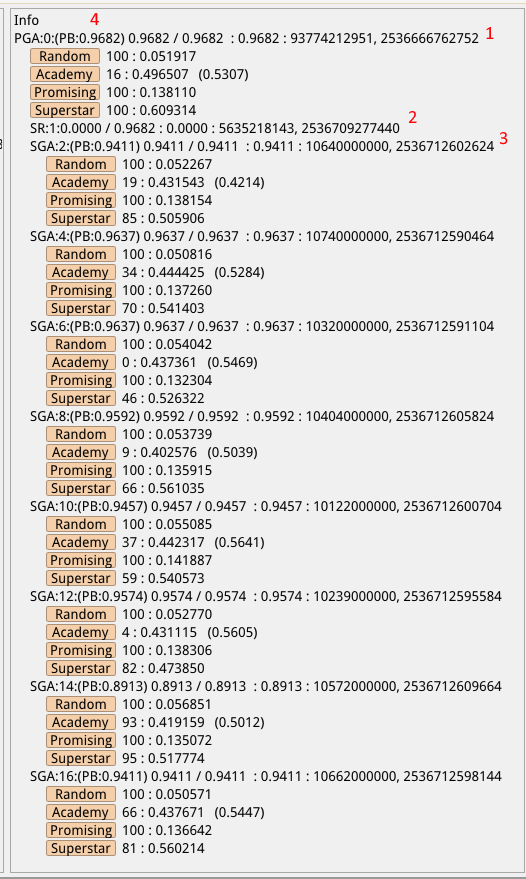
Task: Click the Superstar button under PGA:0
Action: click(65, 110)
